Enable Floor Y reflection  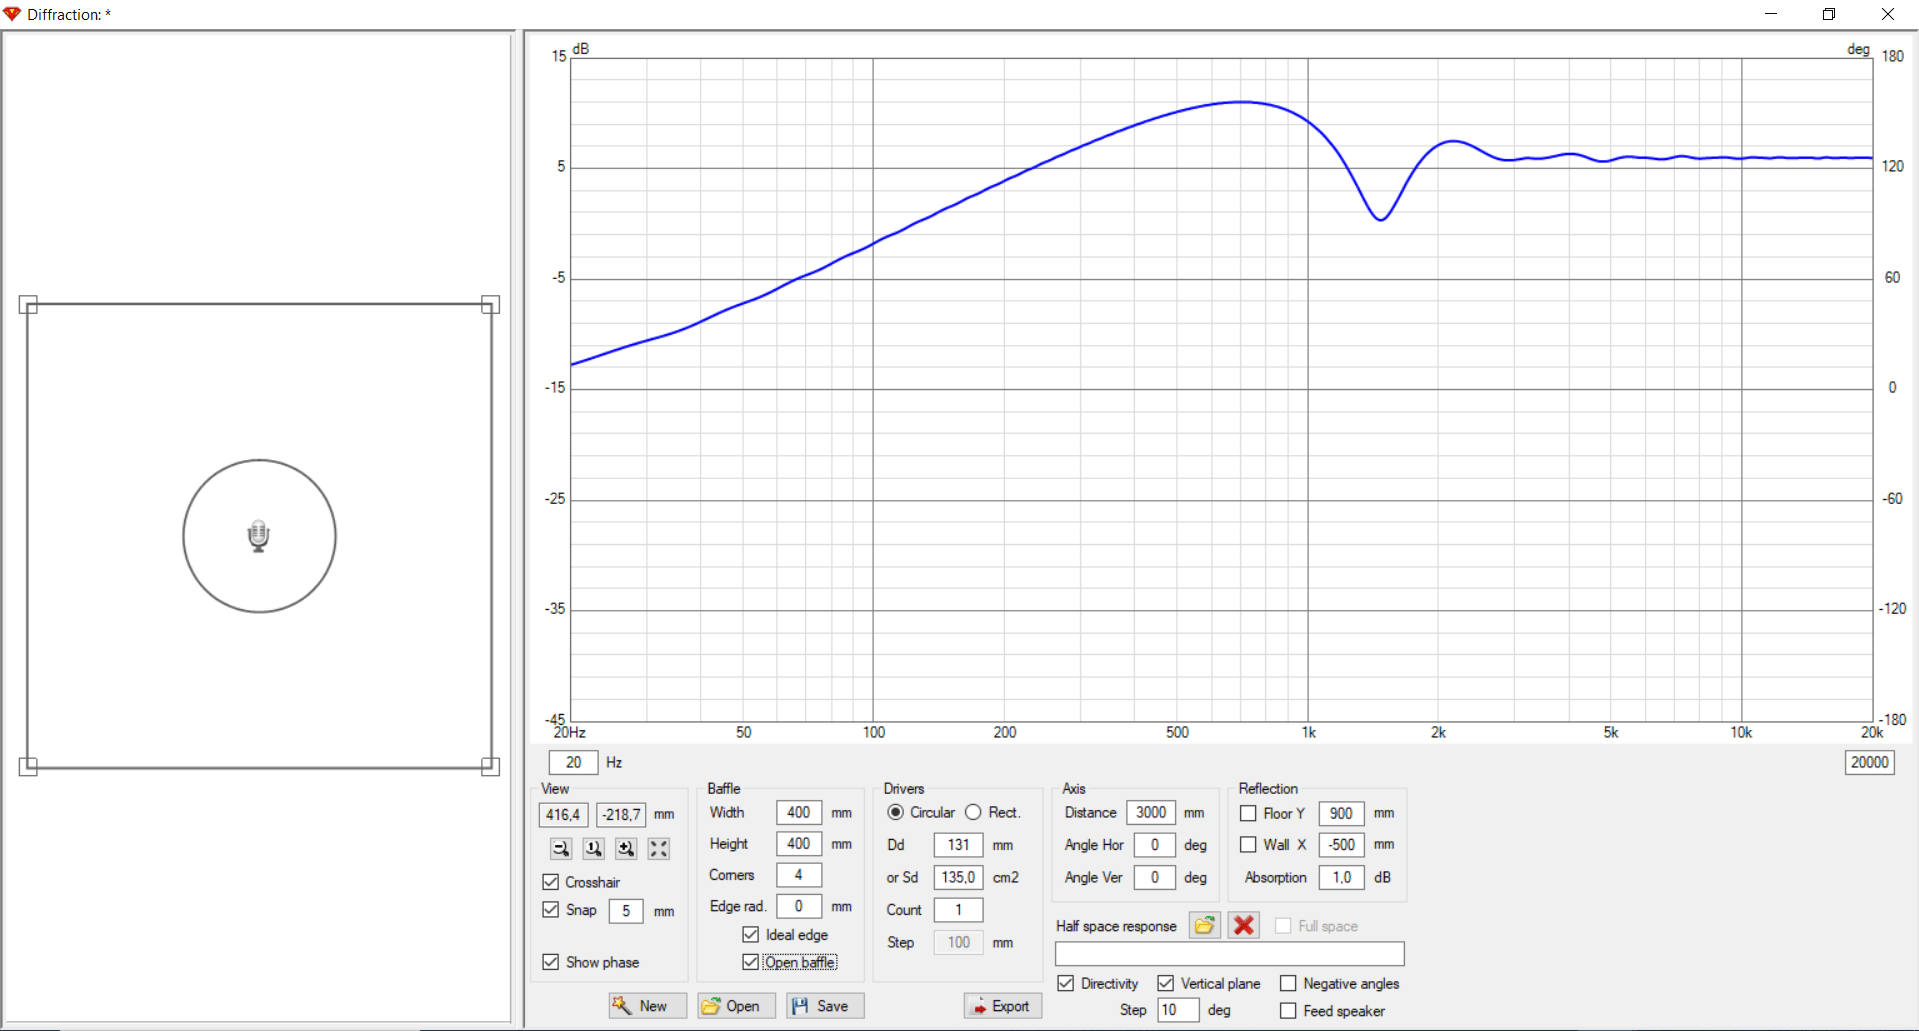pos(1248,814)
